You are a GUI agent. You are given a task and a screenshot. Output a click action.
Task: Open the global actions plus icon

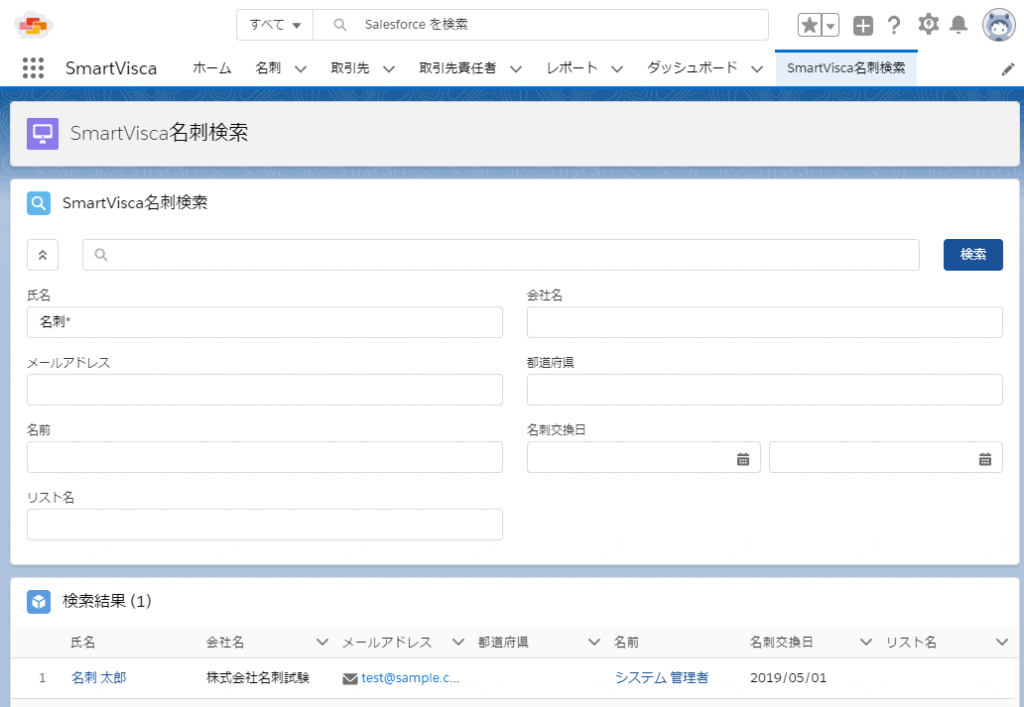[863, 25]
